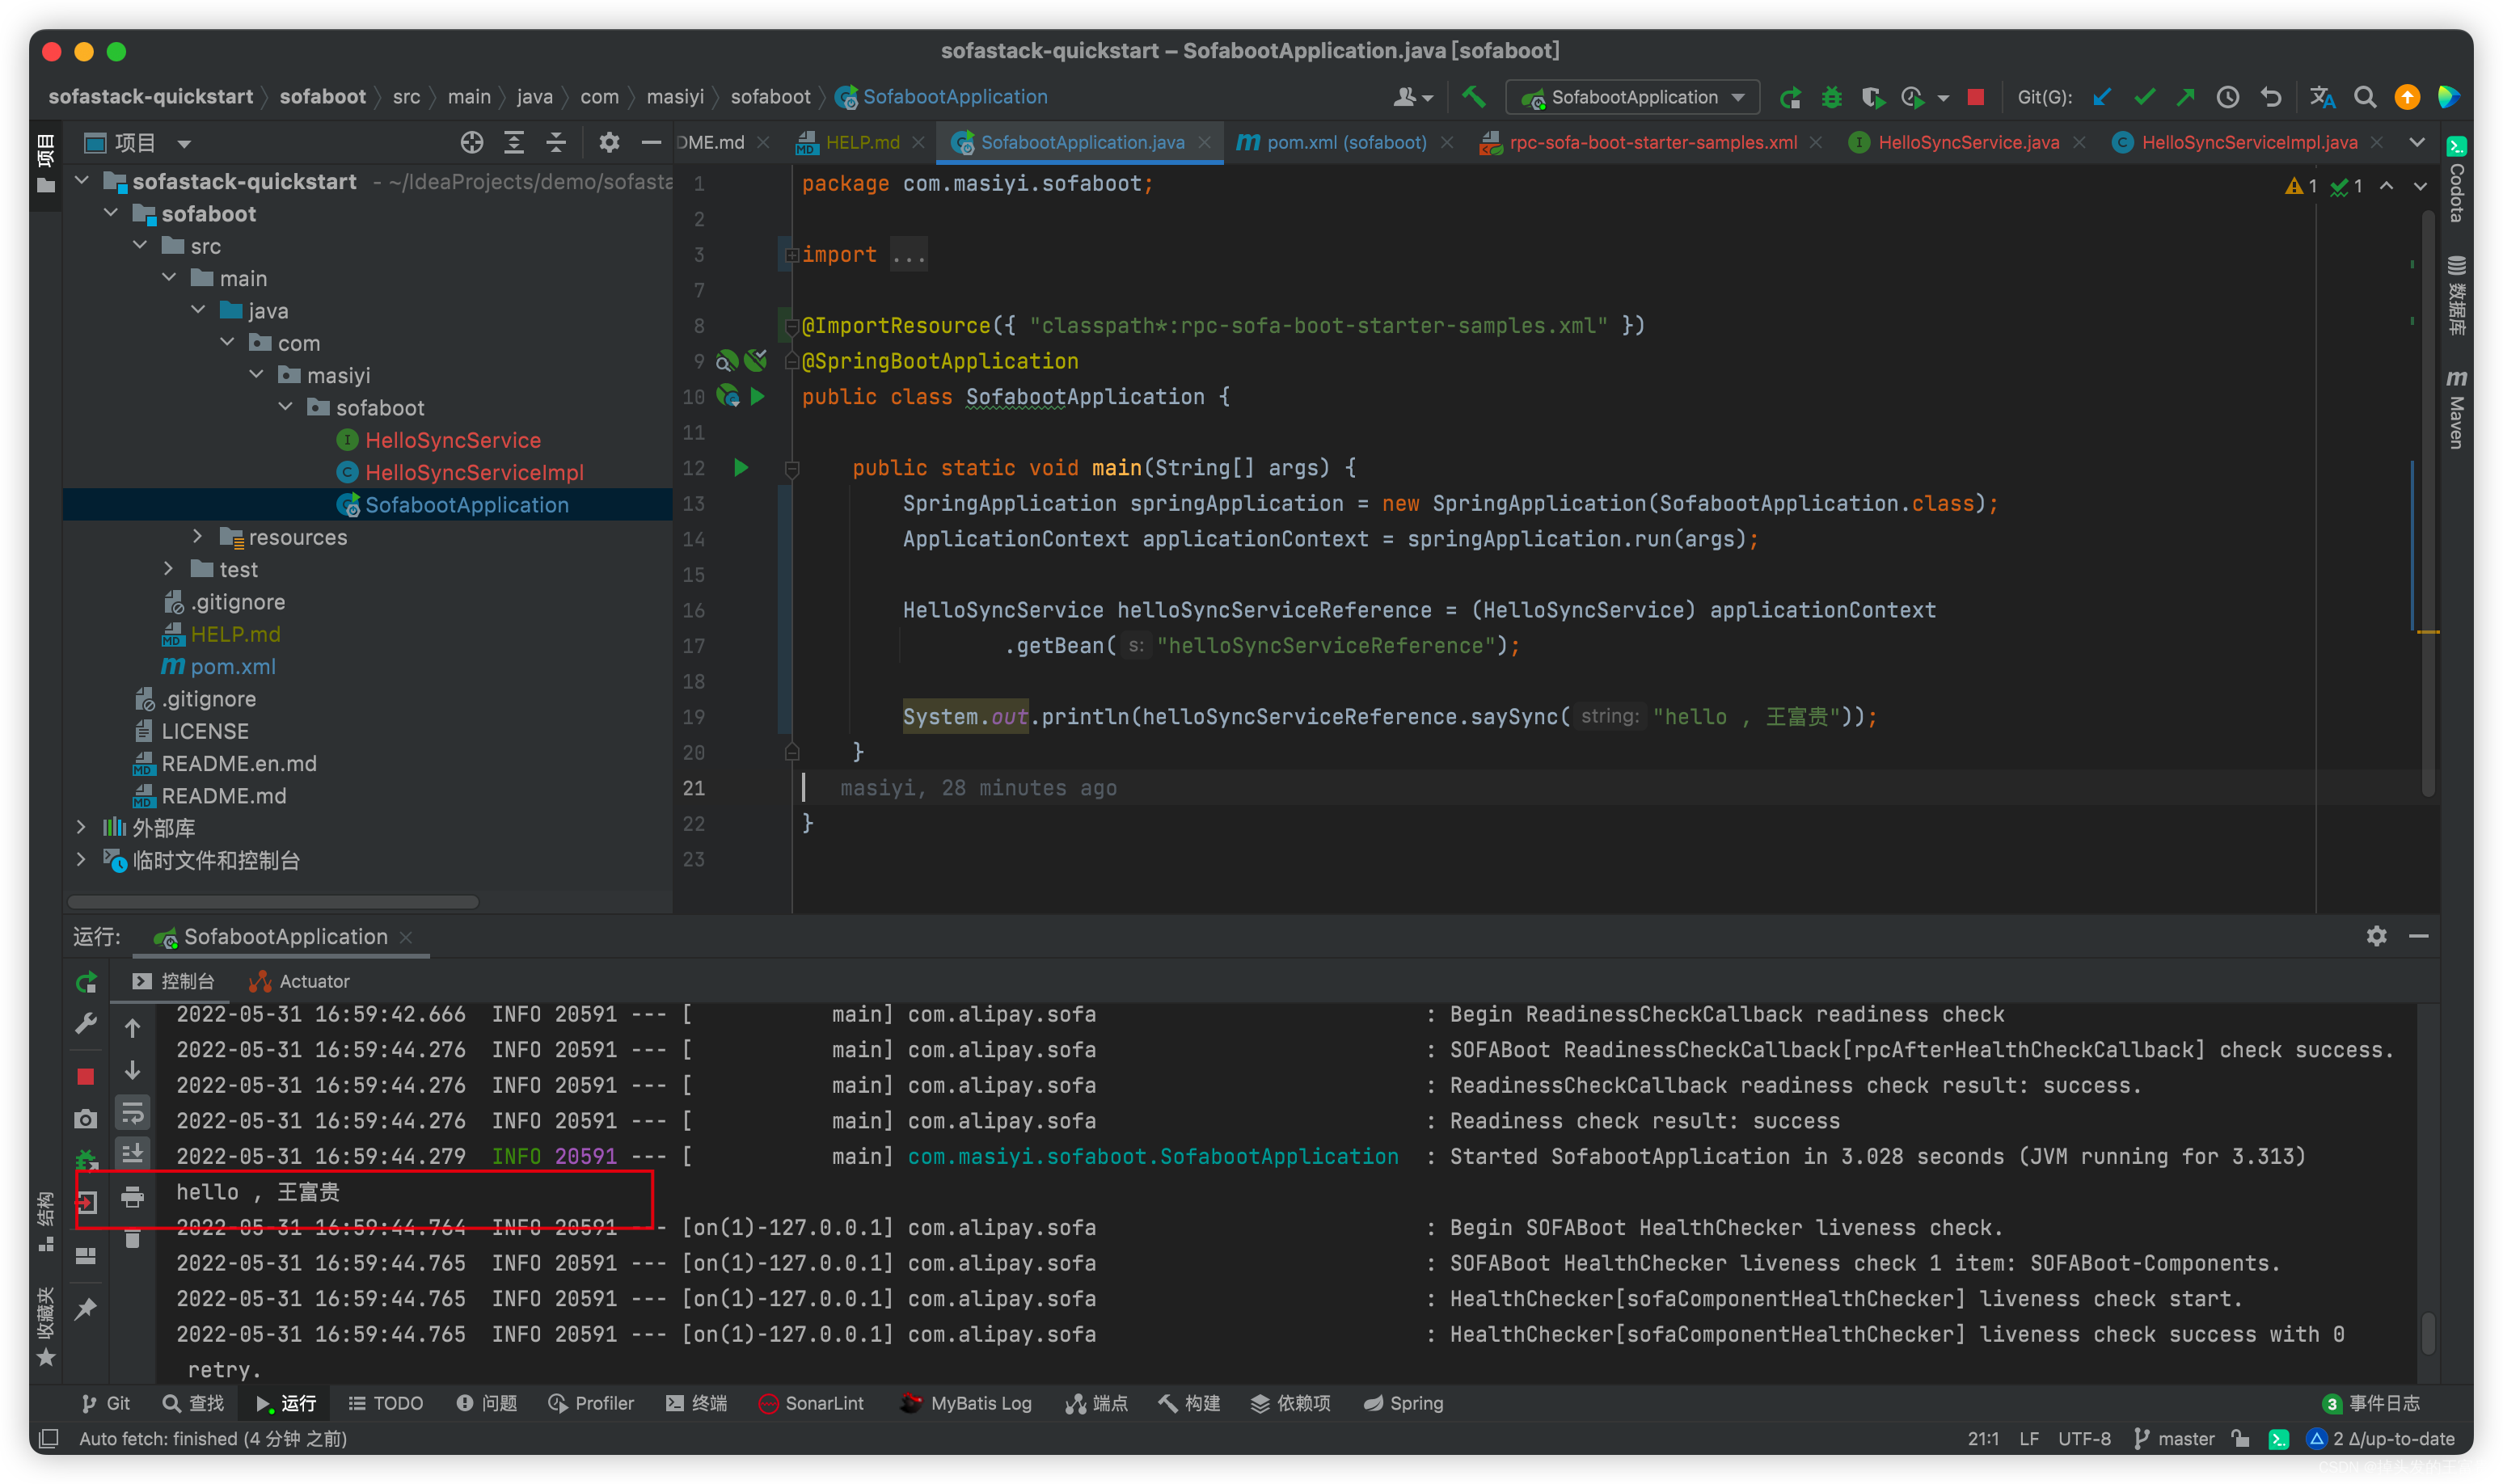Hide the project tool window
2503x1484 pixels.
(651, 143)
